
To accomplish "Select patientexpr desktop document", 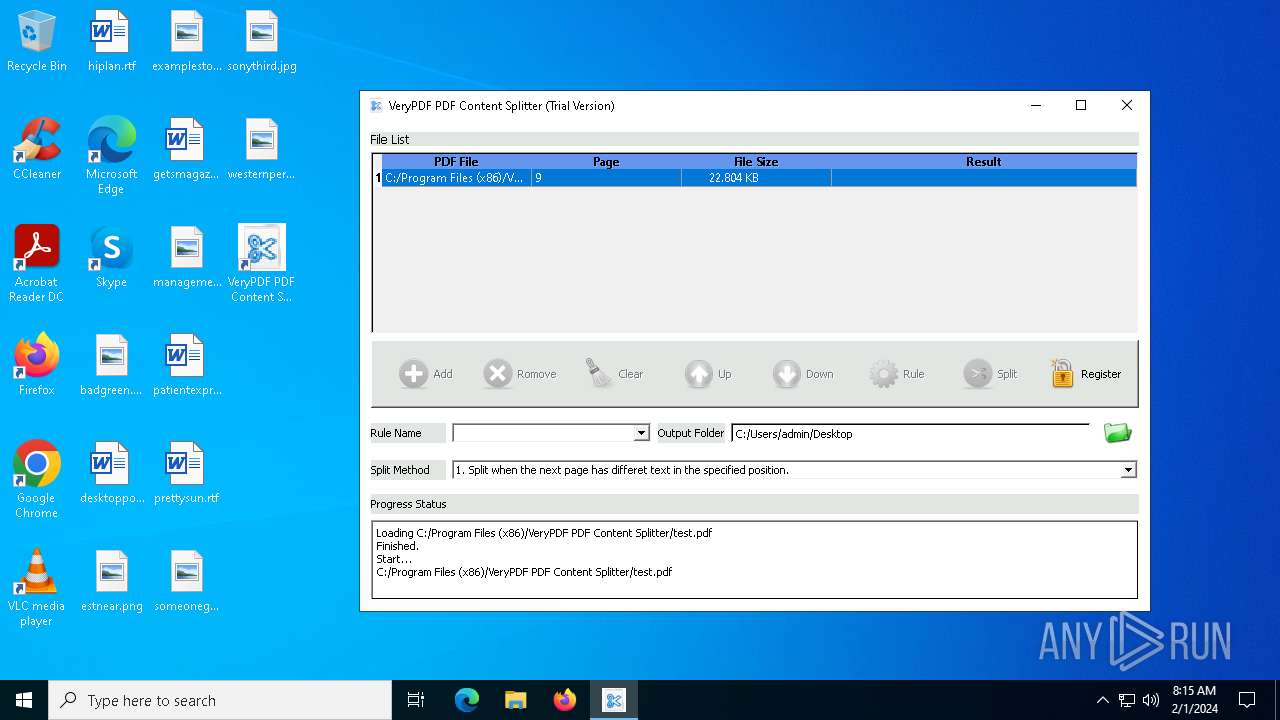I will 187,366.
